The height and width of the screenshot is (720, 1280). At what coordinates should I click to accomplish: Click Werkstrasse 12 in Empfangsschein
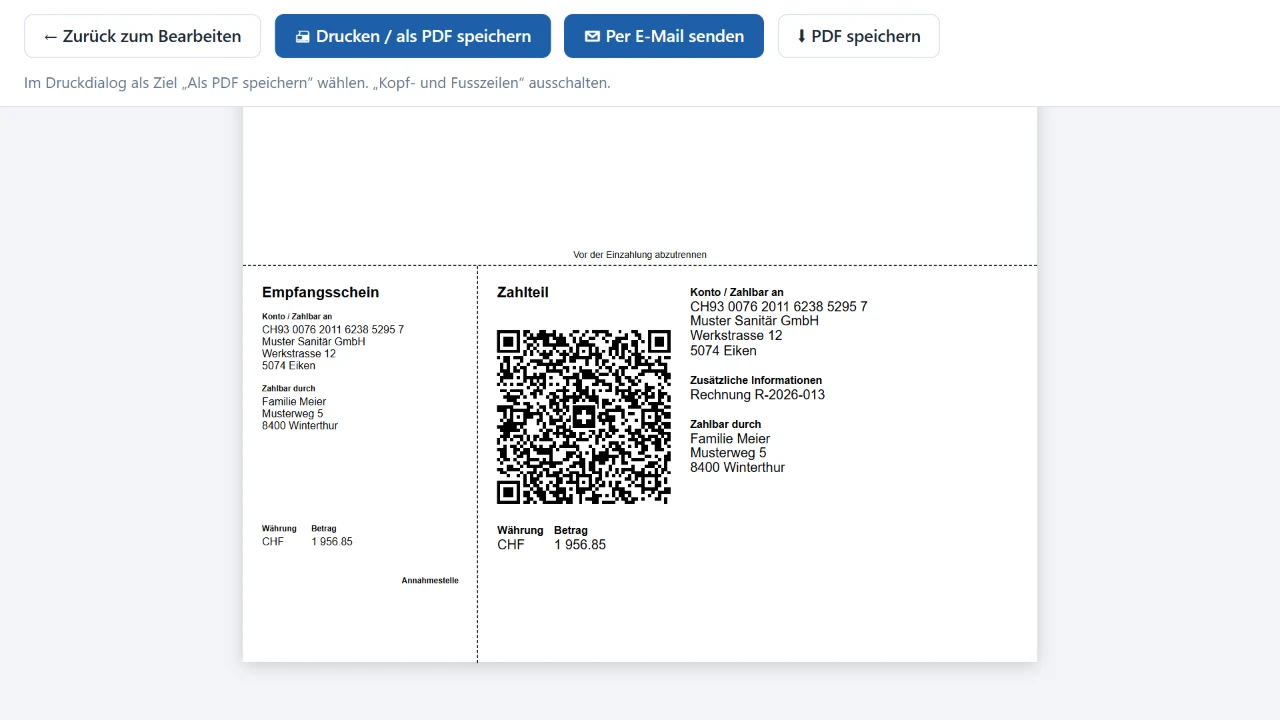(x=299, y=353)
